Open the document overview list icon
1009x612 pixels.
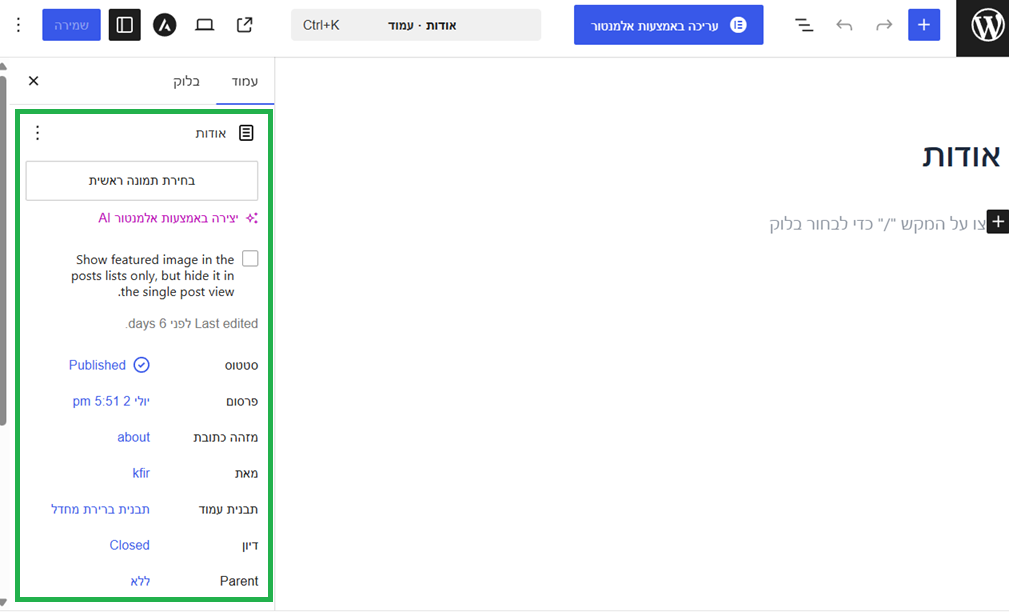pos(804,25)
